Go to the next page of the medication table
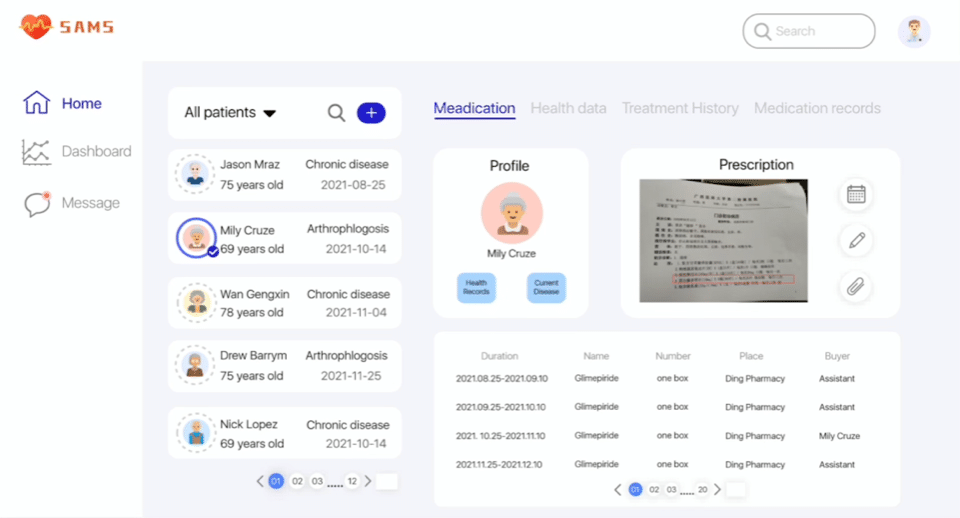This screenshot has width=960, height=518. (x=718, y=489)
